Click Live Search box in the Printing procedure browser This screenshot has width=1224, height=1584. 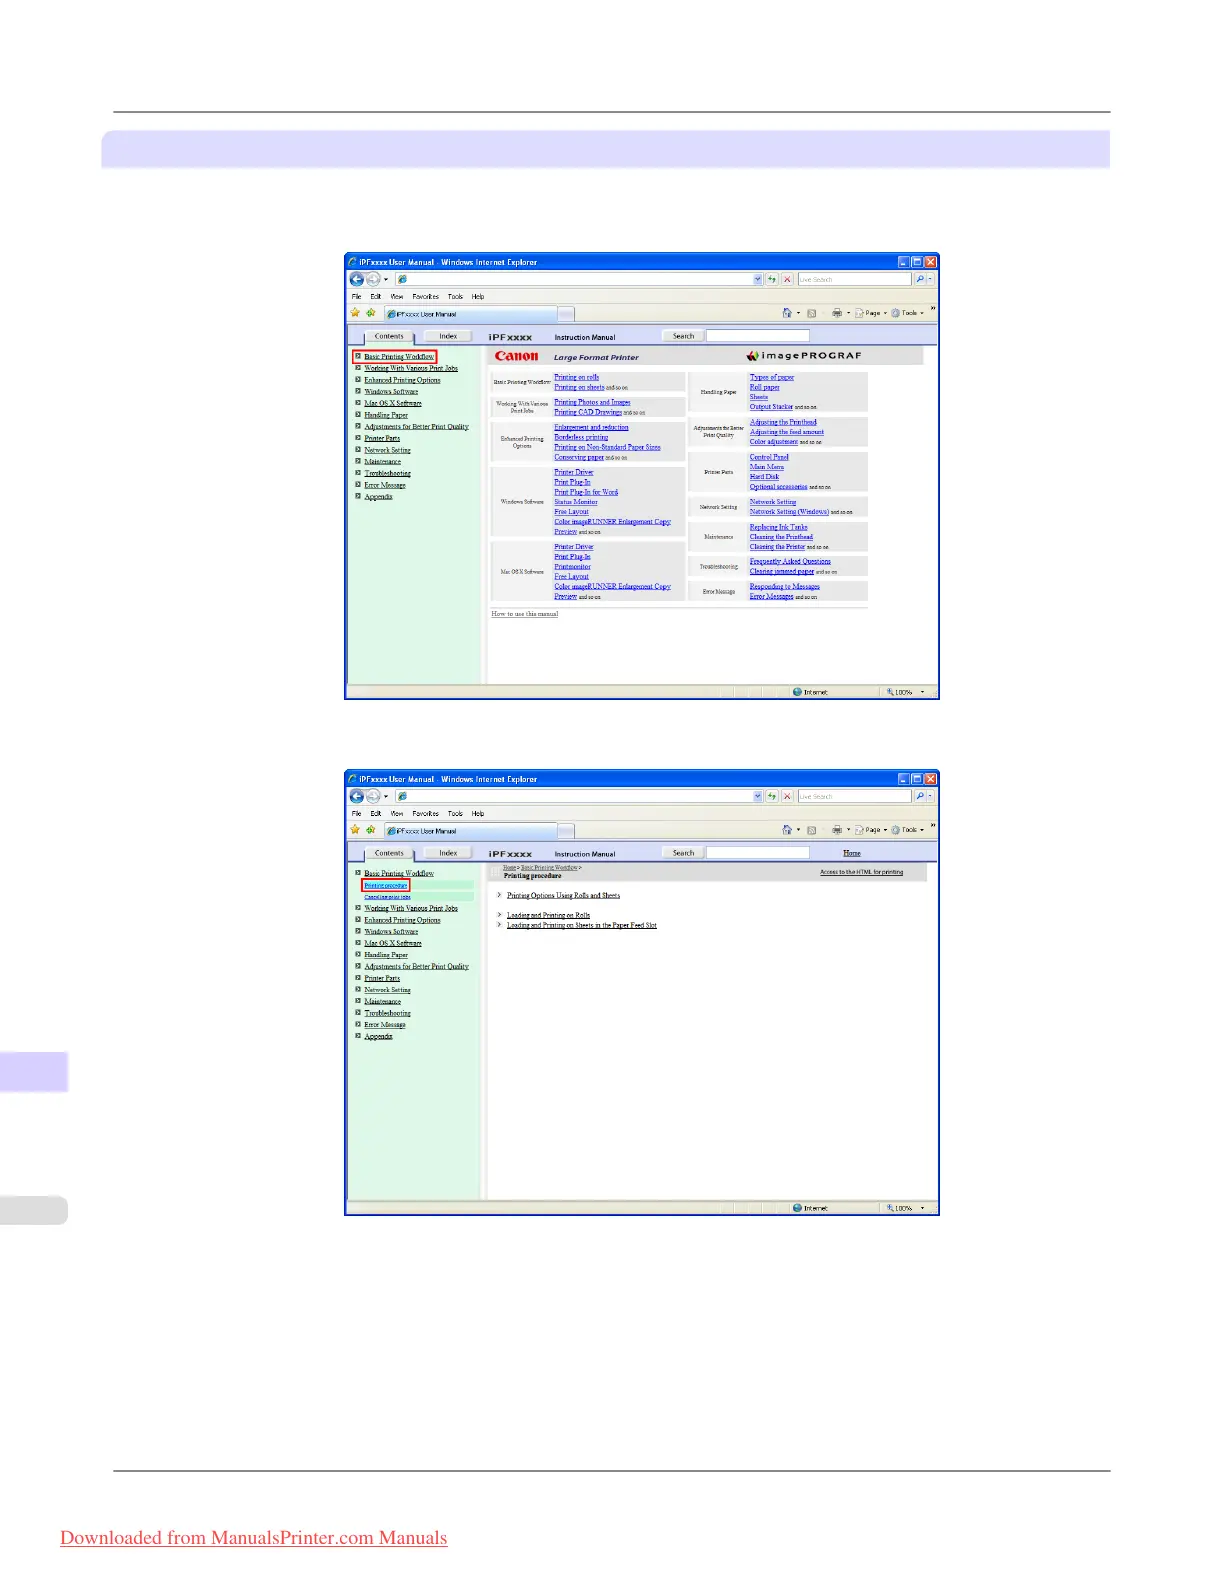[x=854, y=796]
